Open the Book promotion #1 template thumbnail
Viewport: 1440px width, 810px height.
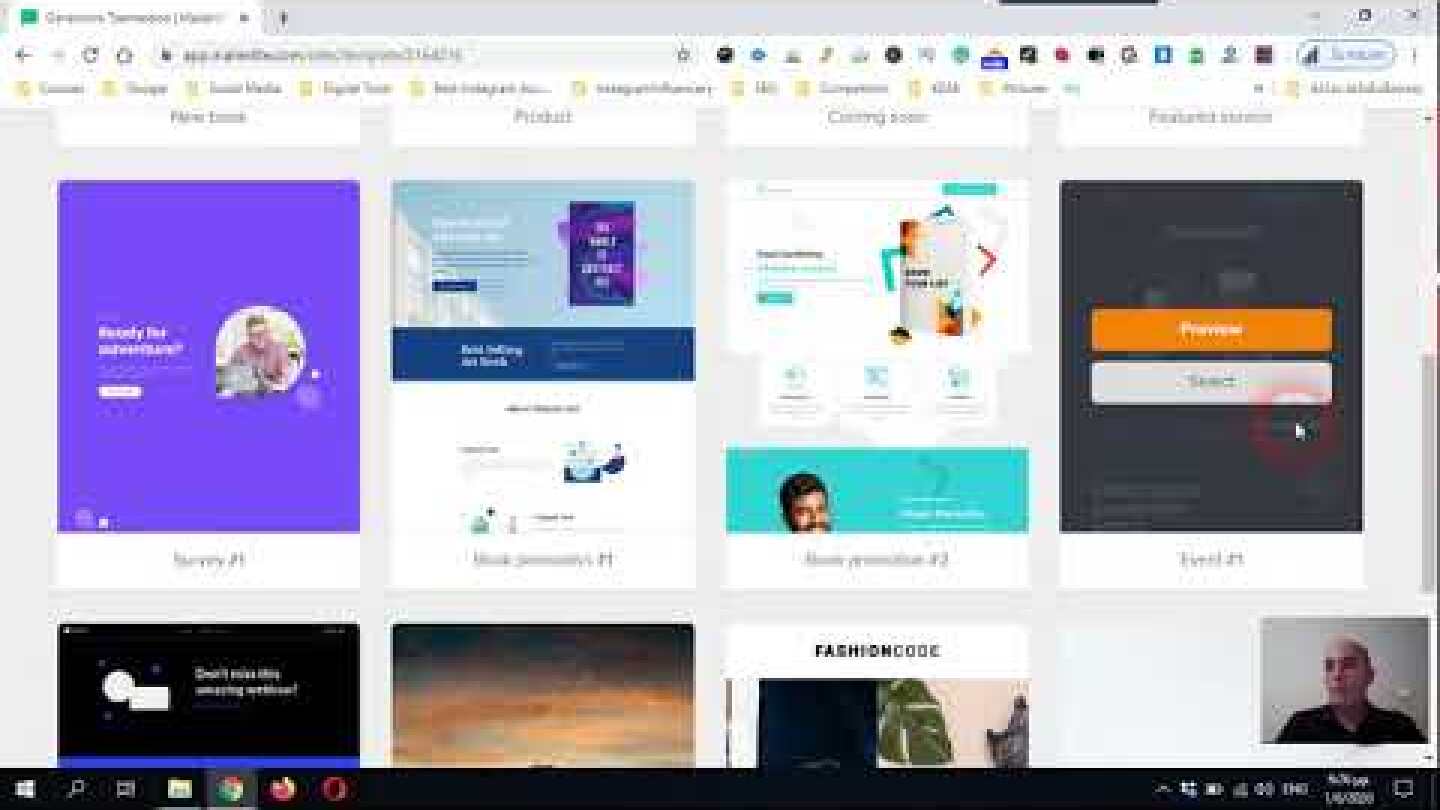pos(543,356)
